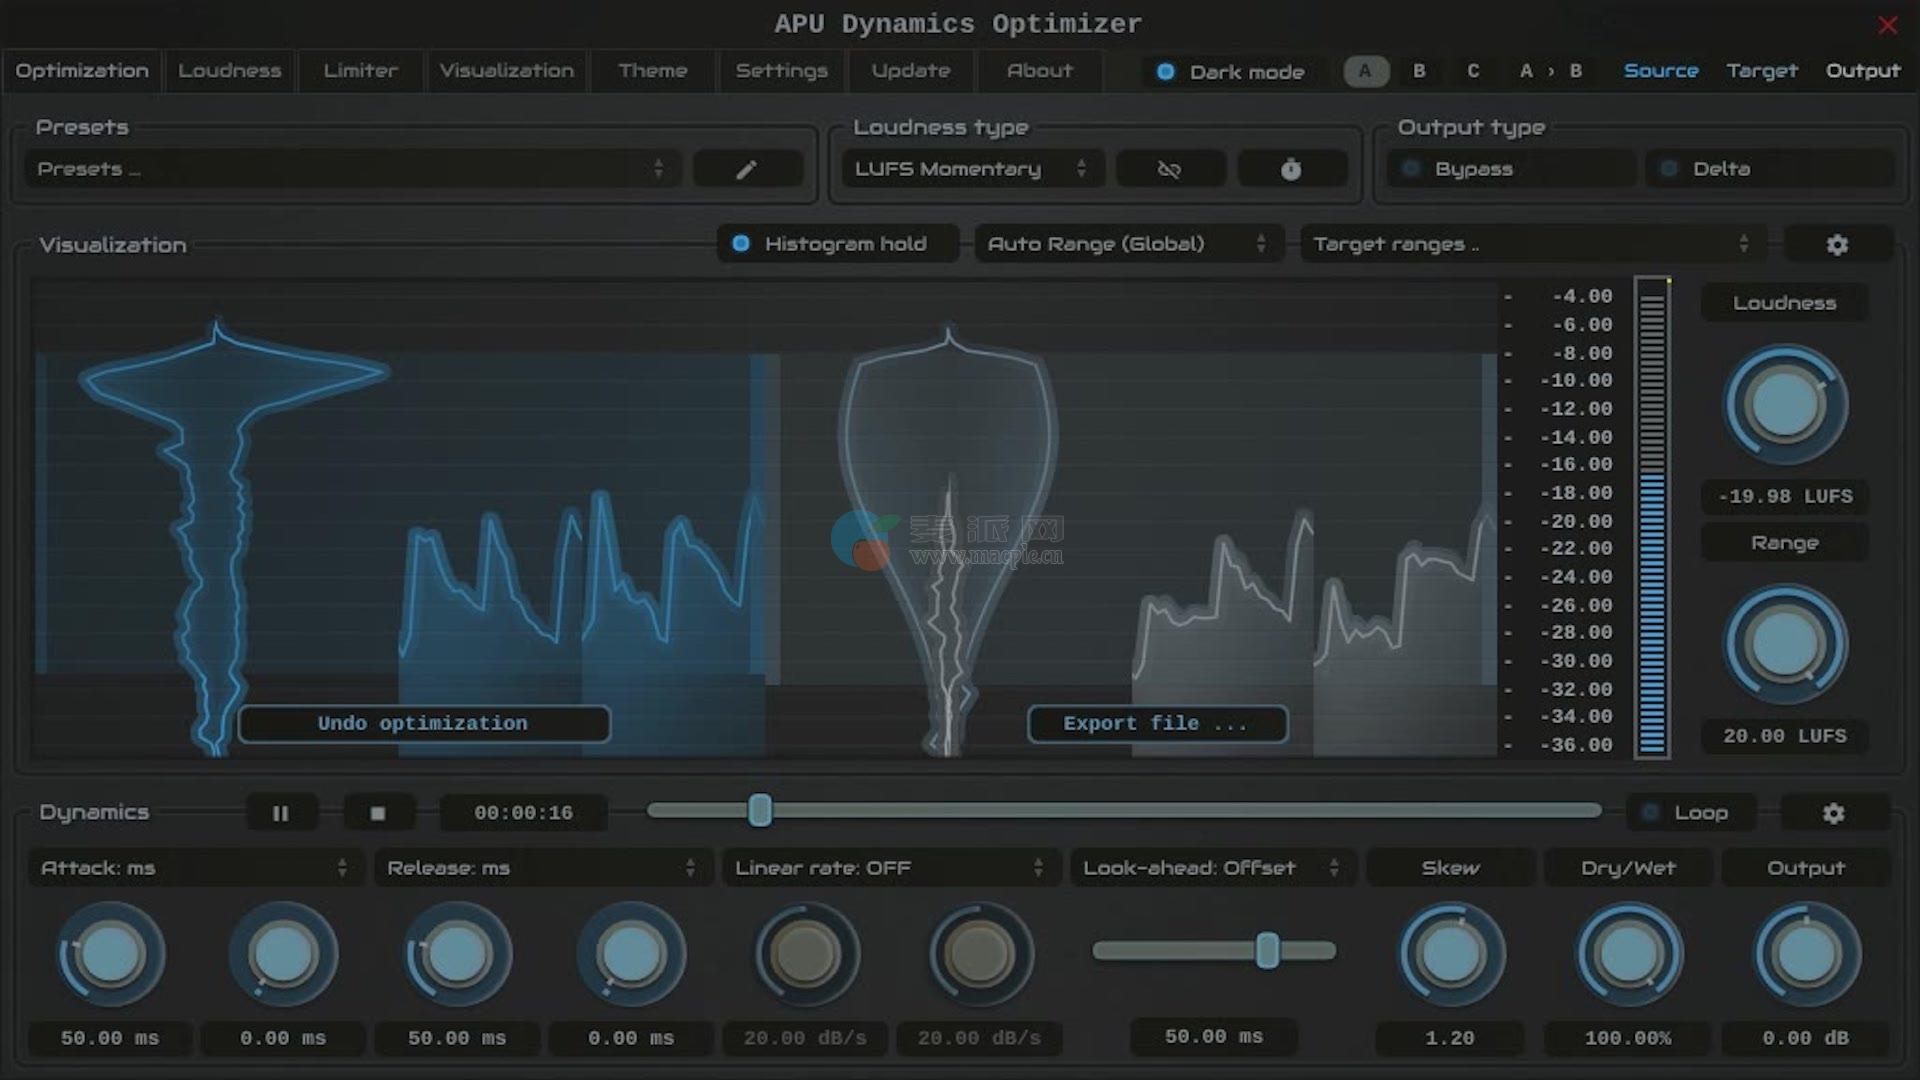Click Undo optimization button

pyautogui.click(x=424, y=724)
